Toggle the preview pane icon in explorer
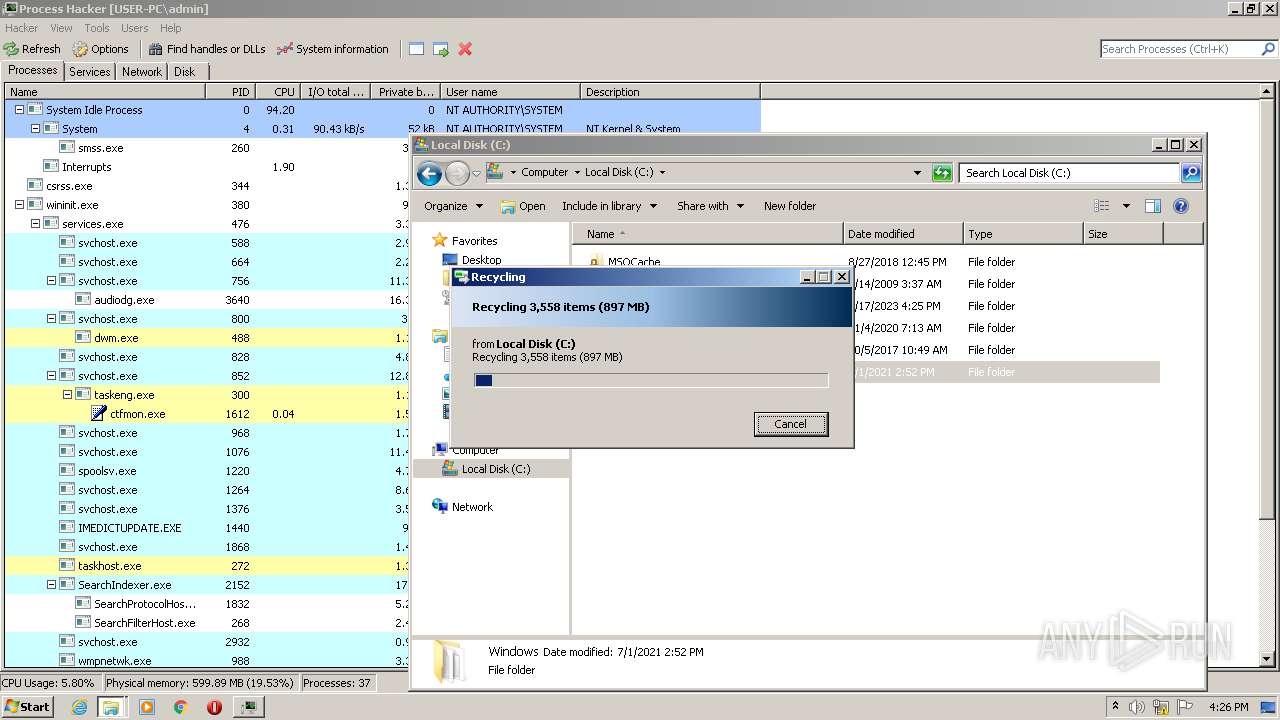 pos(1152,206)
